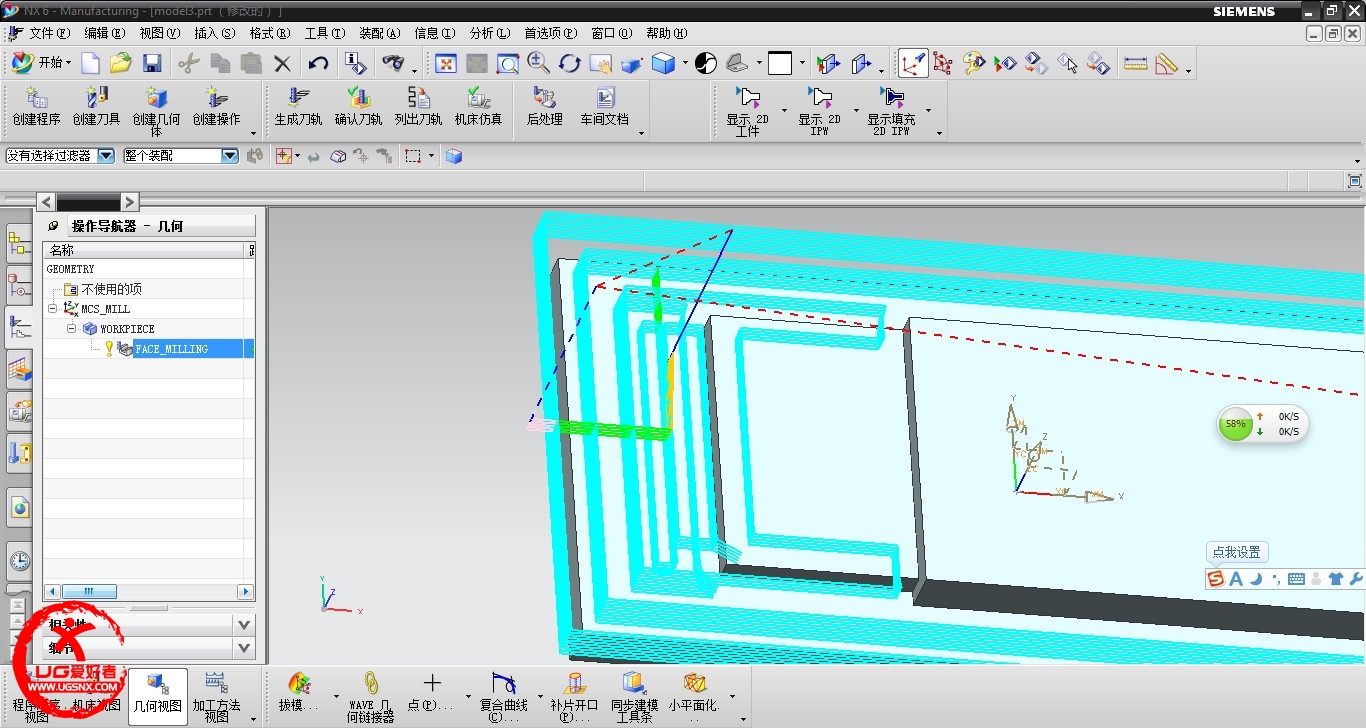
Task: Click the 点(P) point button
Action: [432, 692]
